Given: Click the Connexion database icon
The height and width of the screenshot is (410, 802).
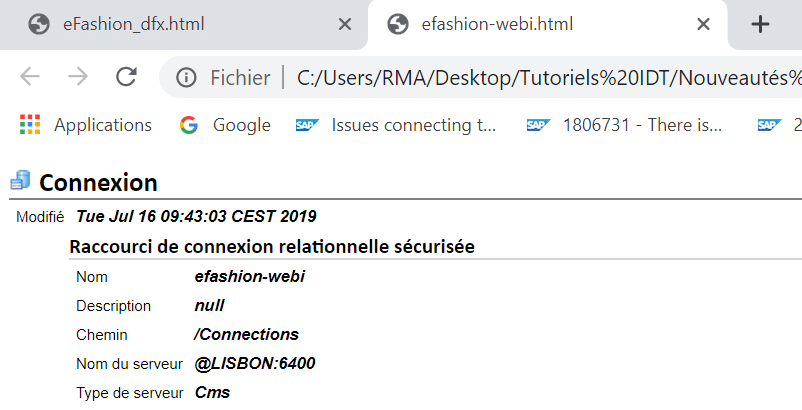Looking at the screenshot, I should coord(20,180).
